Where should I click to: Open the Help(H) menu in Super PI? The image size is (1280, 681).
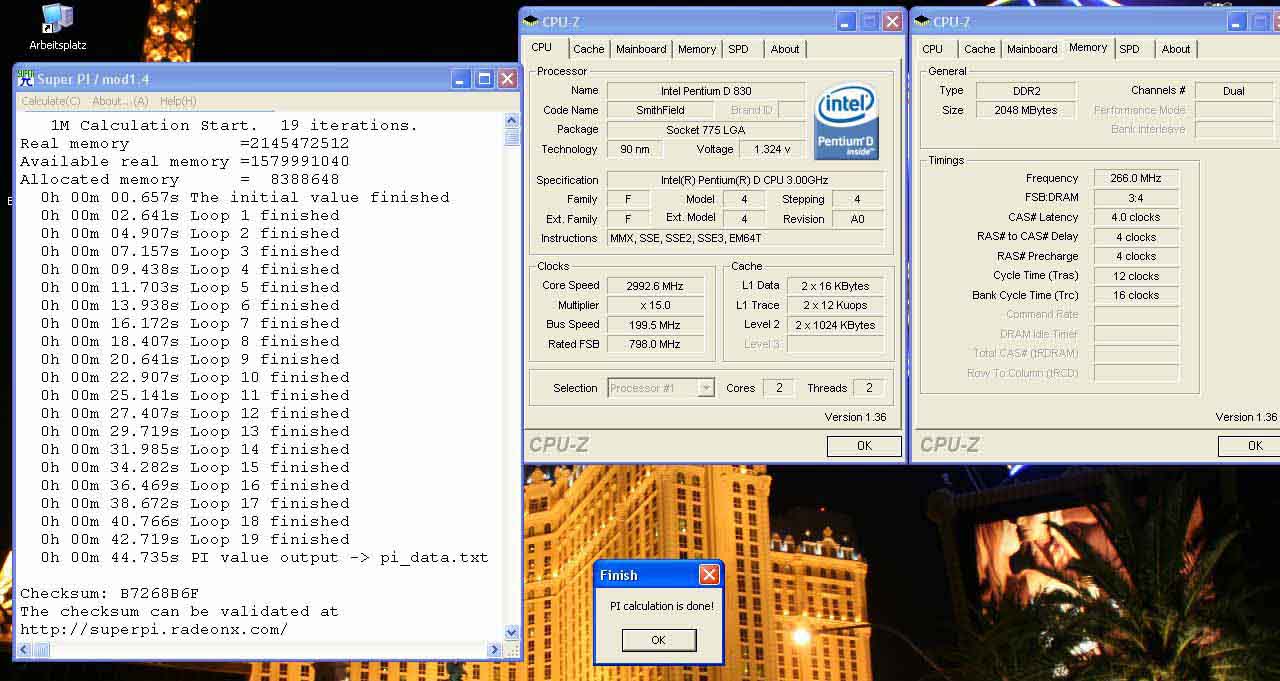178,101
